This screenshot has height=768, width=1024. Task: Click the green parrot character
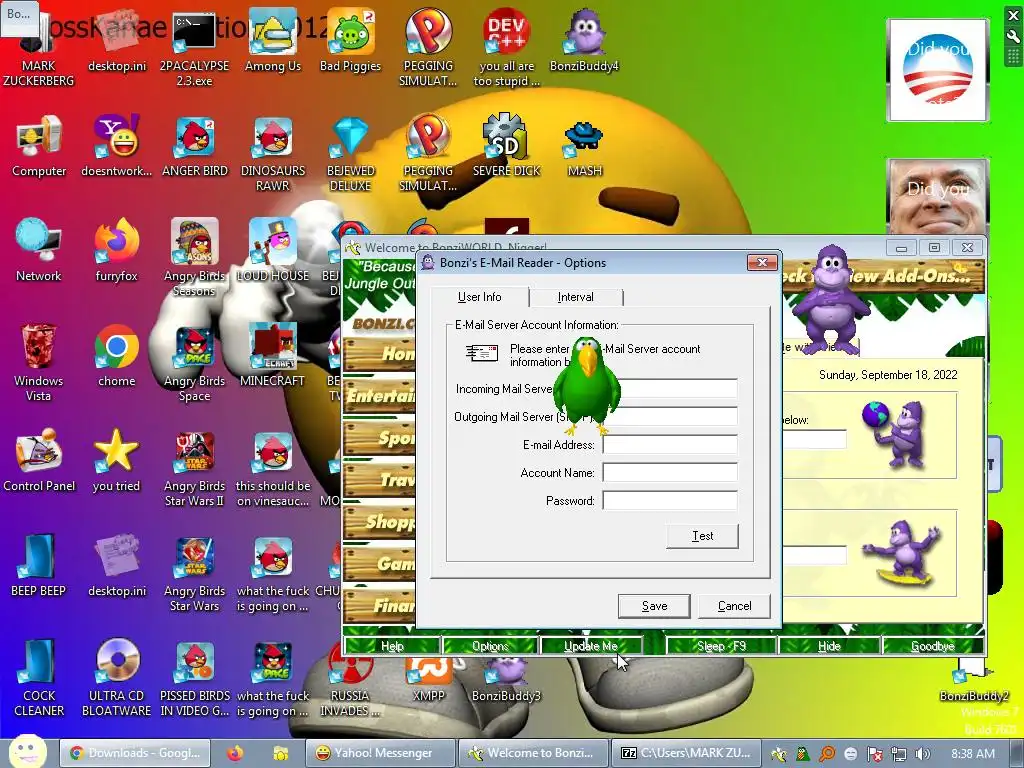pyautogui.click(x=586, y=385)
